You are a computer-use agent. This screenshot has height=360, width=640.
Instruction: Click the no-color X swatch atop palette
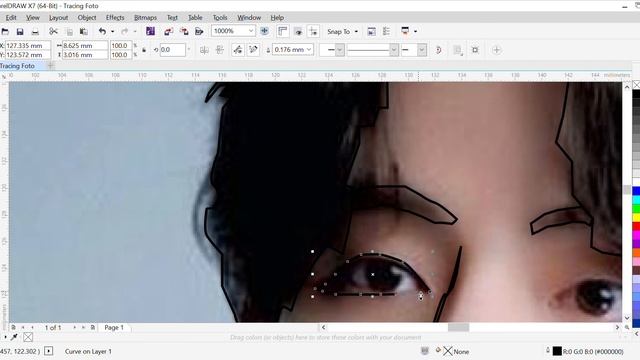[636, 84]
